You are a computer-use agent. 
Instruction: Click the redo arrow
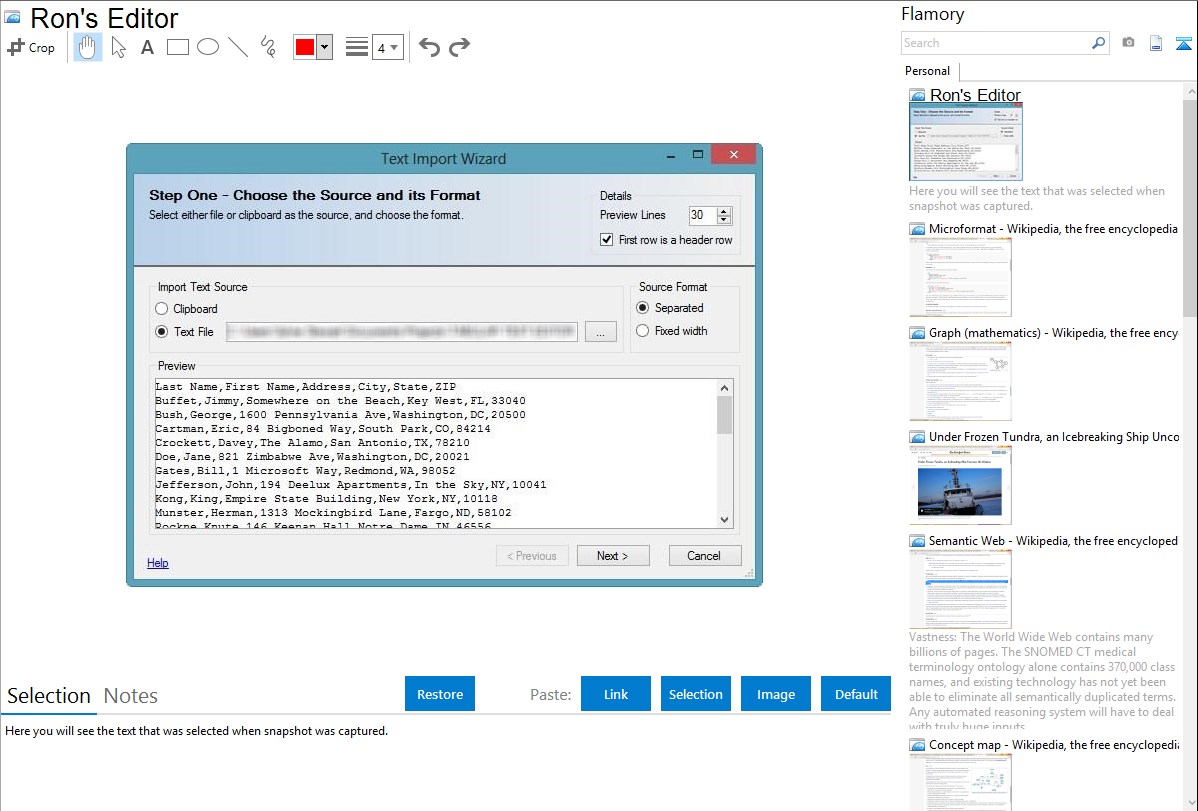459,47
